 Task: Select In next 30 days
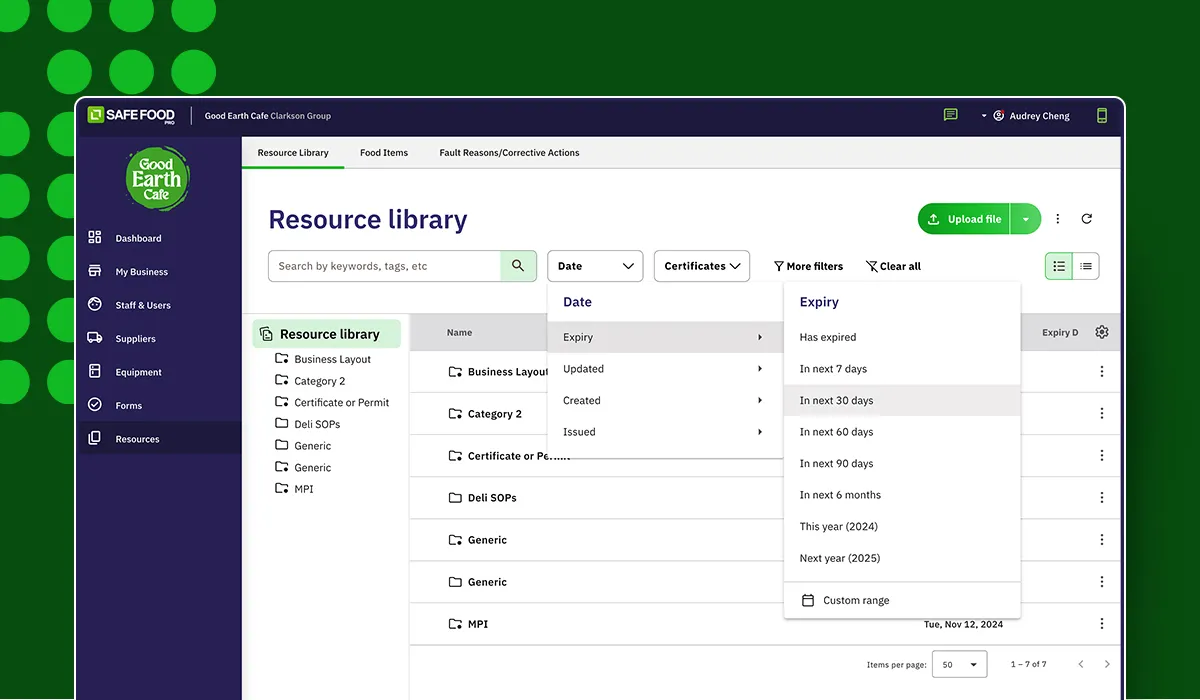click(x=902, y=400)
